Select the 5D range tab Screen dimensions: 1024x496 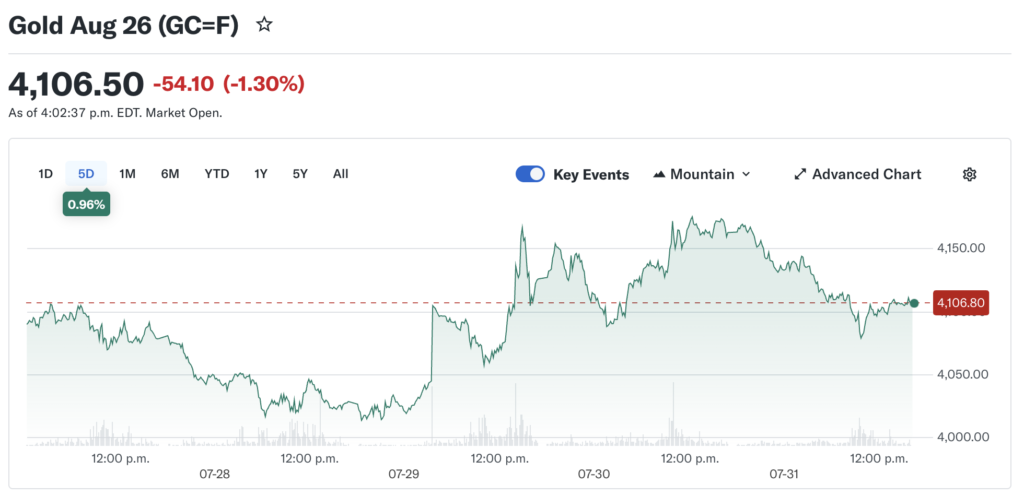point(86,174)
